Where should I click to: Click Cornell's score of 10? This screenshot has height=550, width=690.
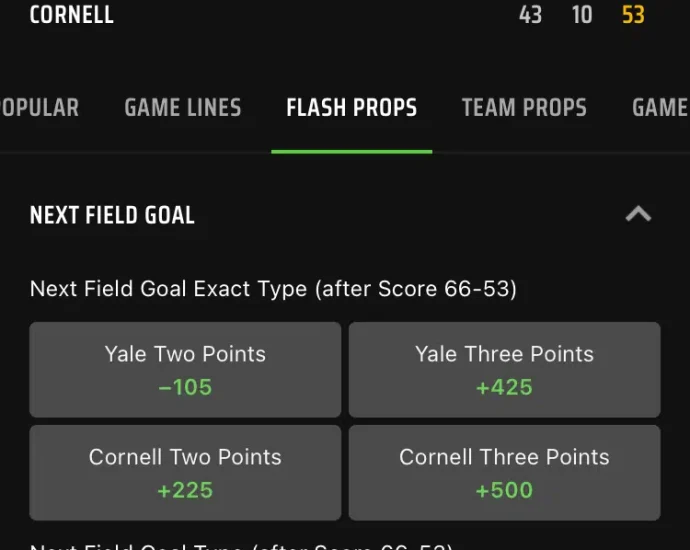pos(582,15)
